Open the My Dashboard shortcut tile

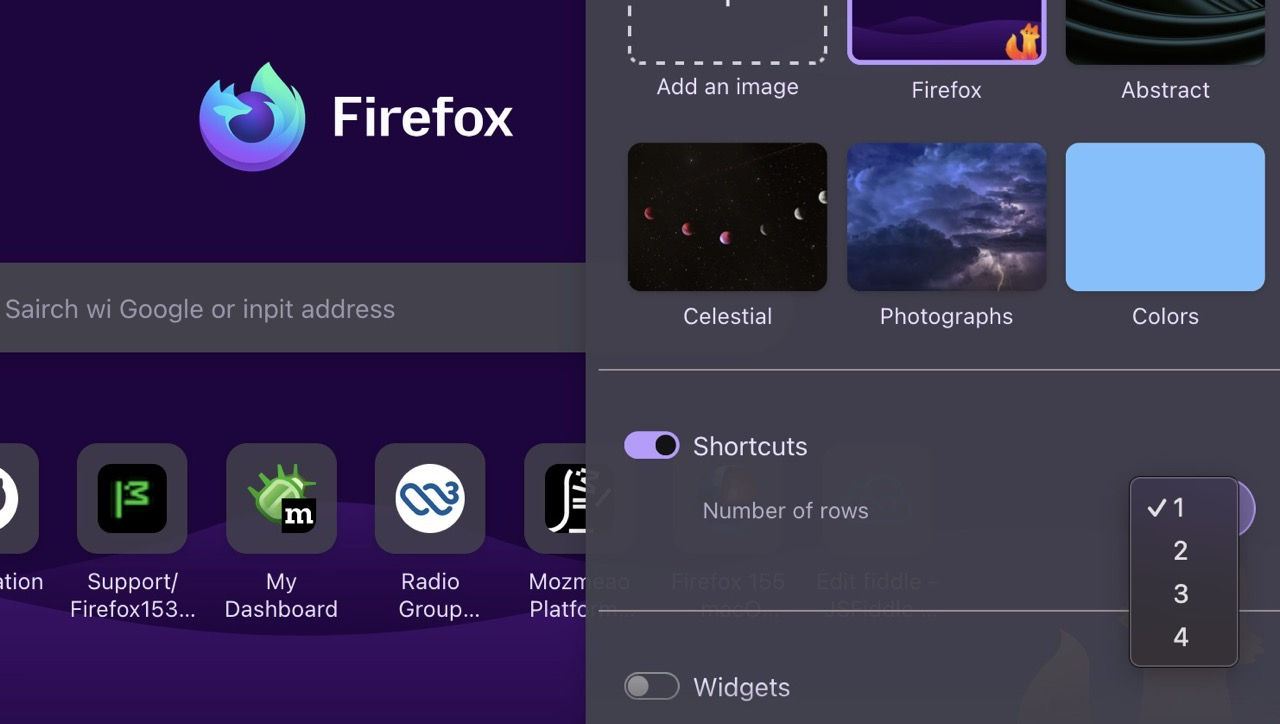[x=281, y=498]
